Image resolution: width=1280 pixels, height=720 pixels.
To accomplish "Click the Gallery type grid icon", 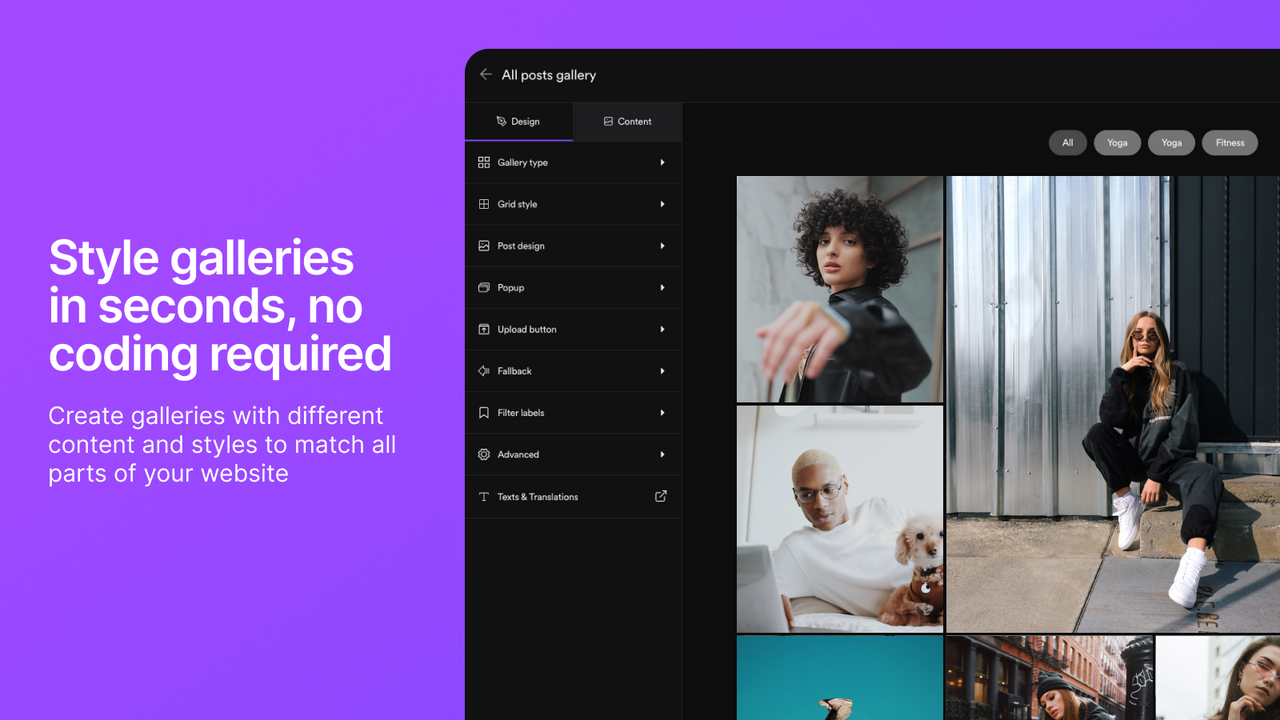I will (485, 162).
